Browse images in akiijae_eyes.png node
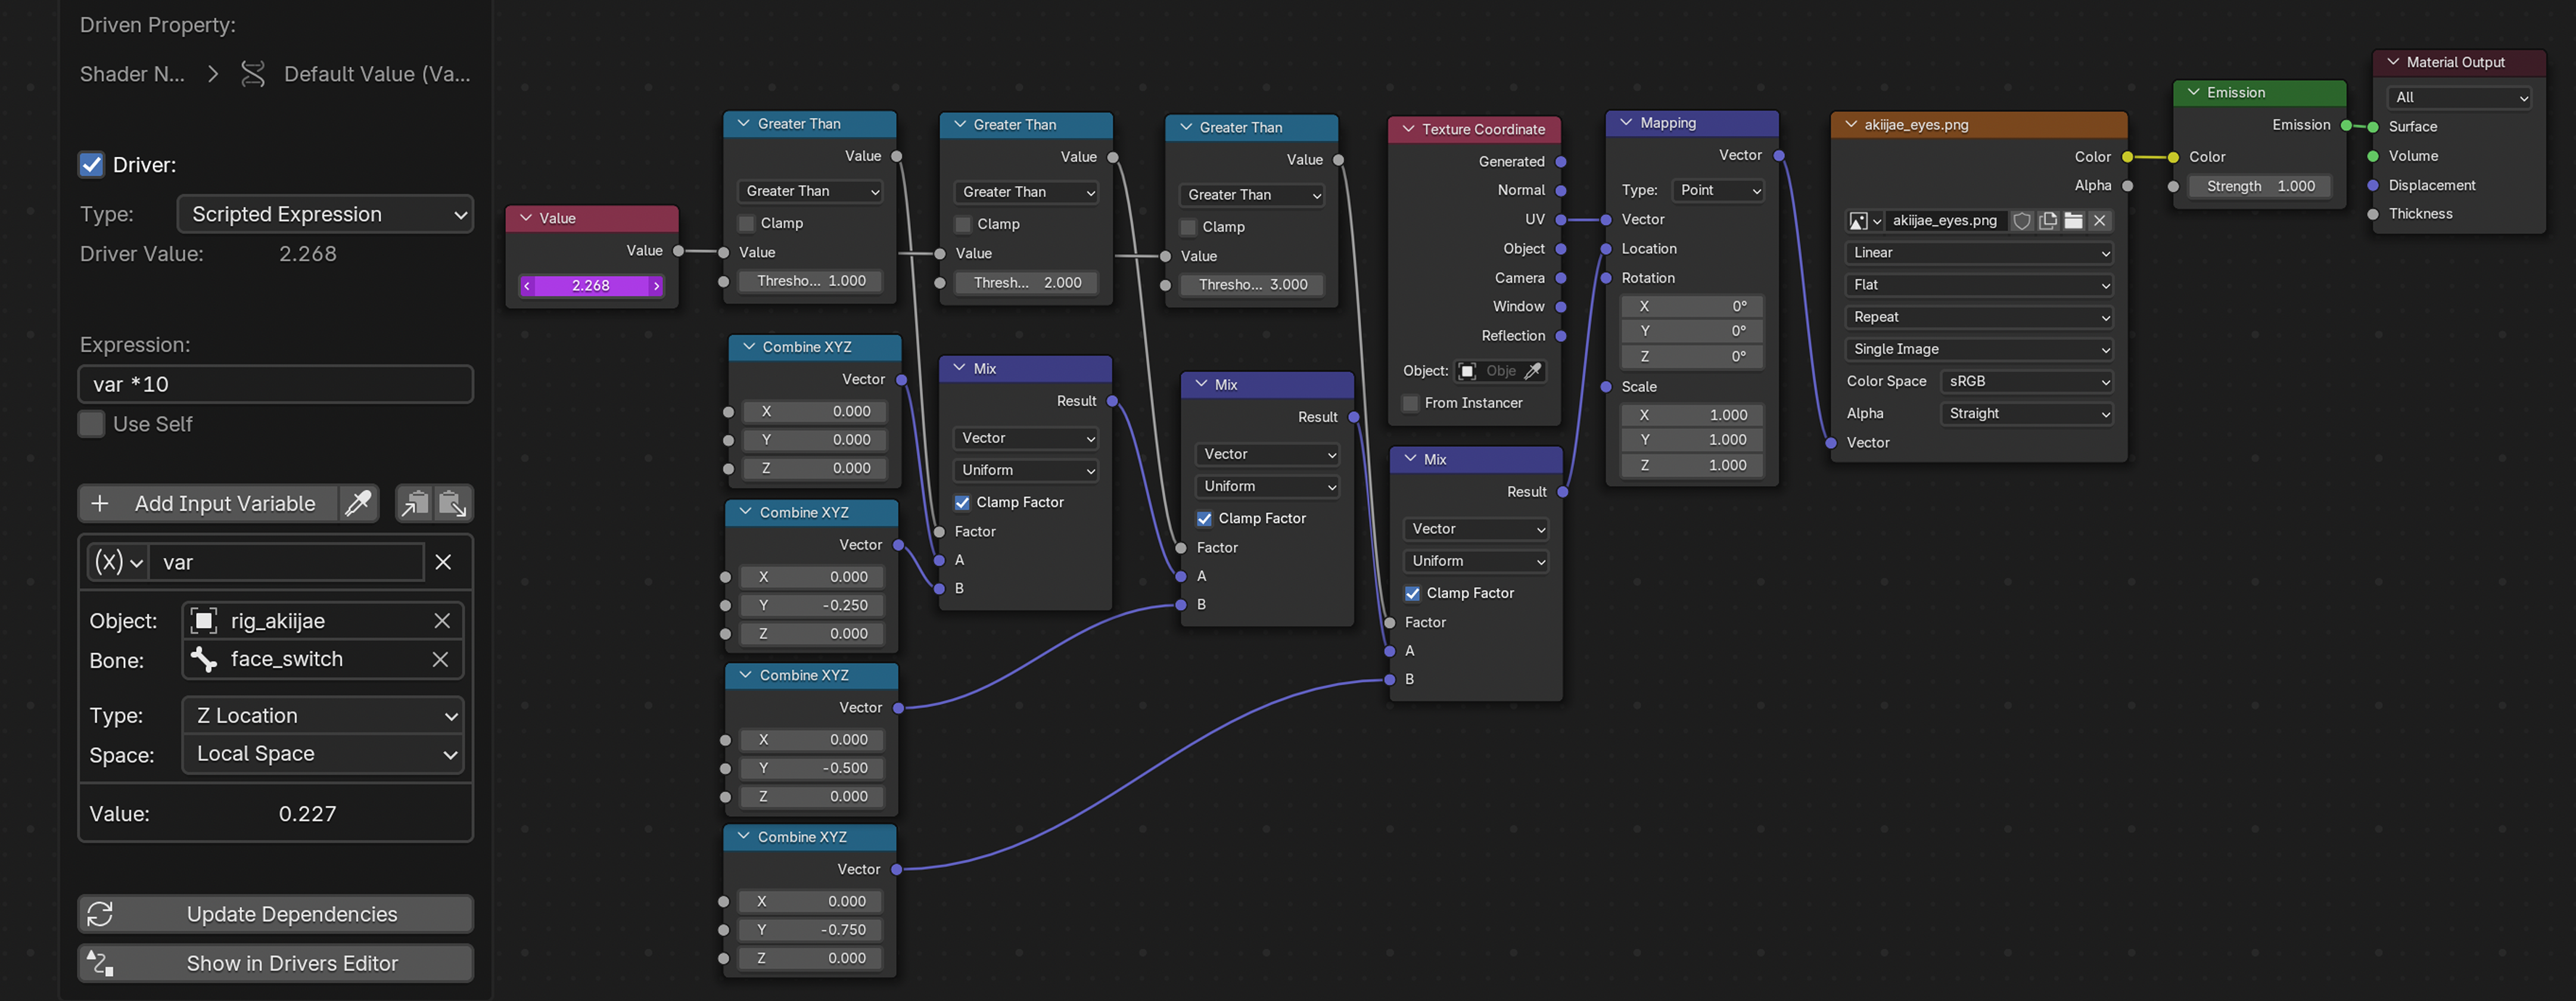This screenshot has height=1001, width=2576. pyautogui.click(x=1864, y=221)
